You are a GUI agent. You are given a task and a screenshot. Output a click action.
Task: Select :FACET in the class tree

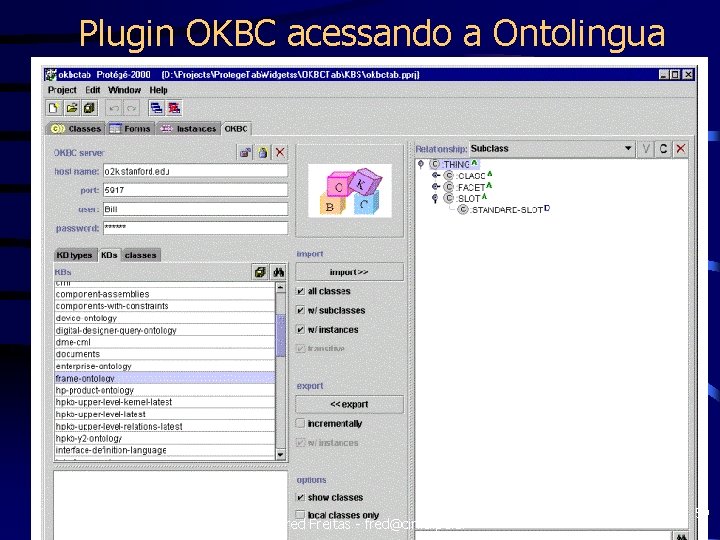click(x=471, y=187)
